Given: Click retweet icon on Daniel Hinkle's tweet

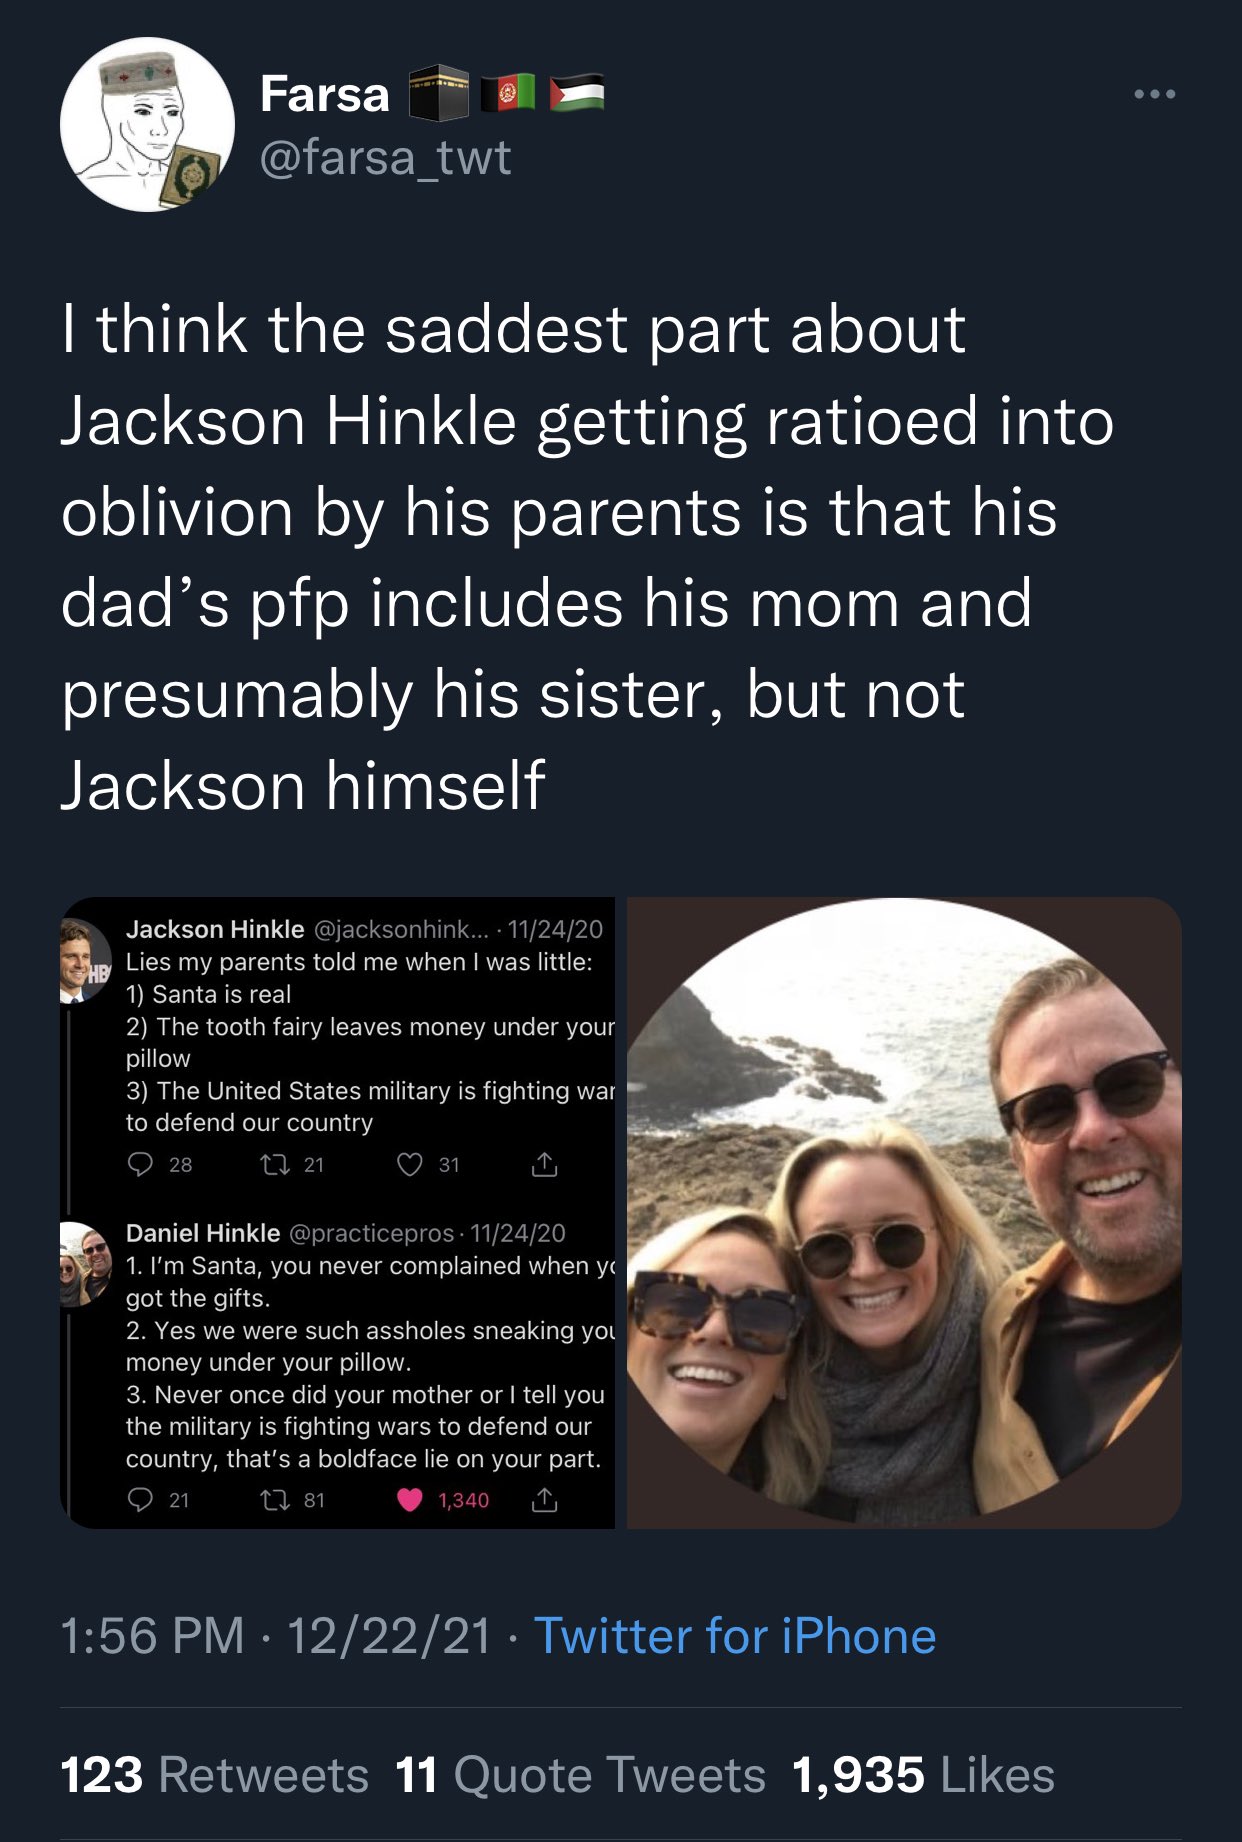Looking at the screenshot, I should coord(274,1499).
